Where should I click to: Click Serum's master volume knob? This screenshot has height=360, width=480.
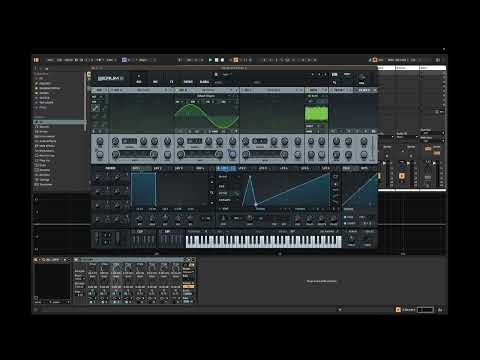click(362, 77)
